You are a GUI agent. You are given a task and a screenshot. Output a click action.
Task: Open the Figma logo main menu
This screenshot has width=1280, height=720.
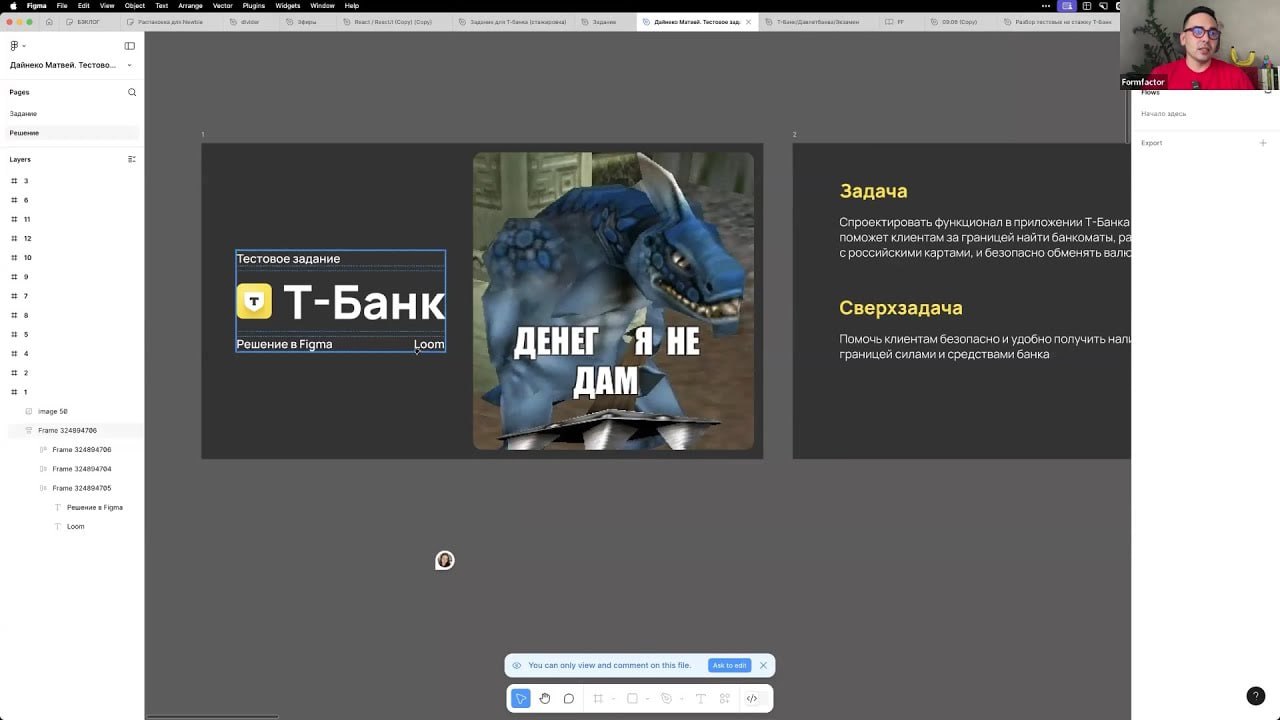click(15, 45)
